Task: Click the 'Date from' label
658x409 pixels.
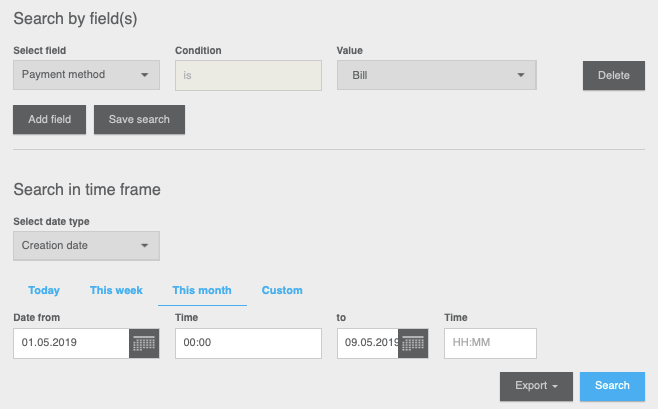Action: (37, 318)
